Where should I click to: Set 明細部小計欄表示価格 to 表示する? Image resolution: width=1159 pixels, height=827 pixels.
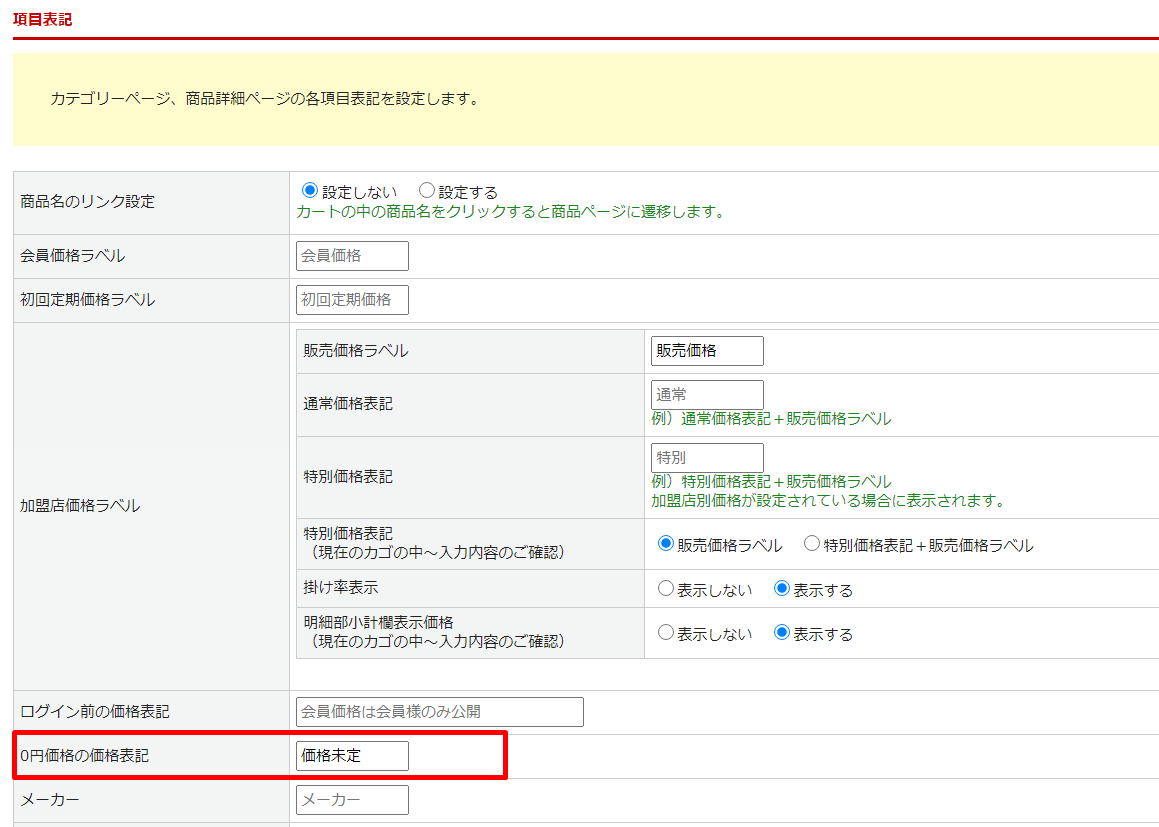pyautogui.click(x=782, y=633)
